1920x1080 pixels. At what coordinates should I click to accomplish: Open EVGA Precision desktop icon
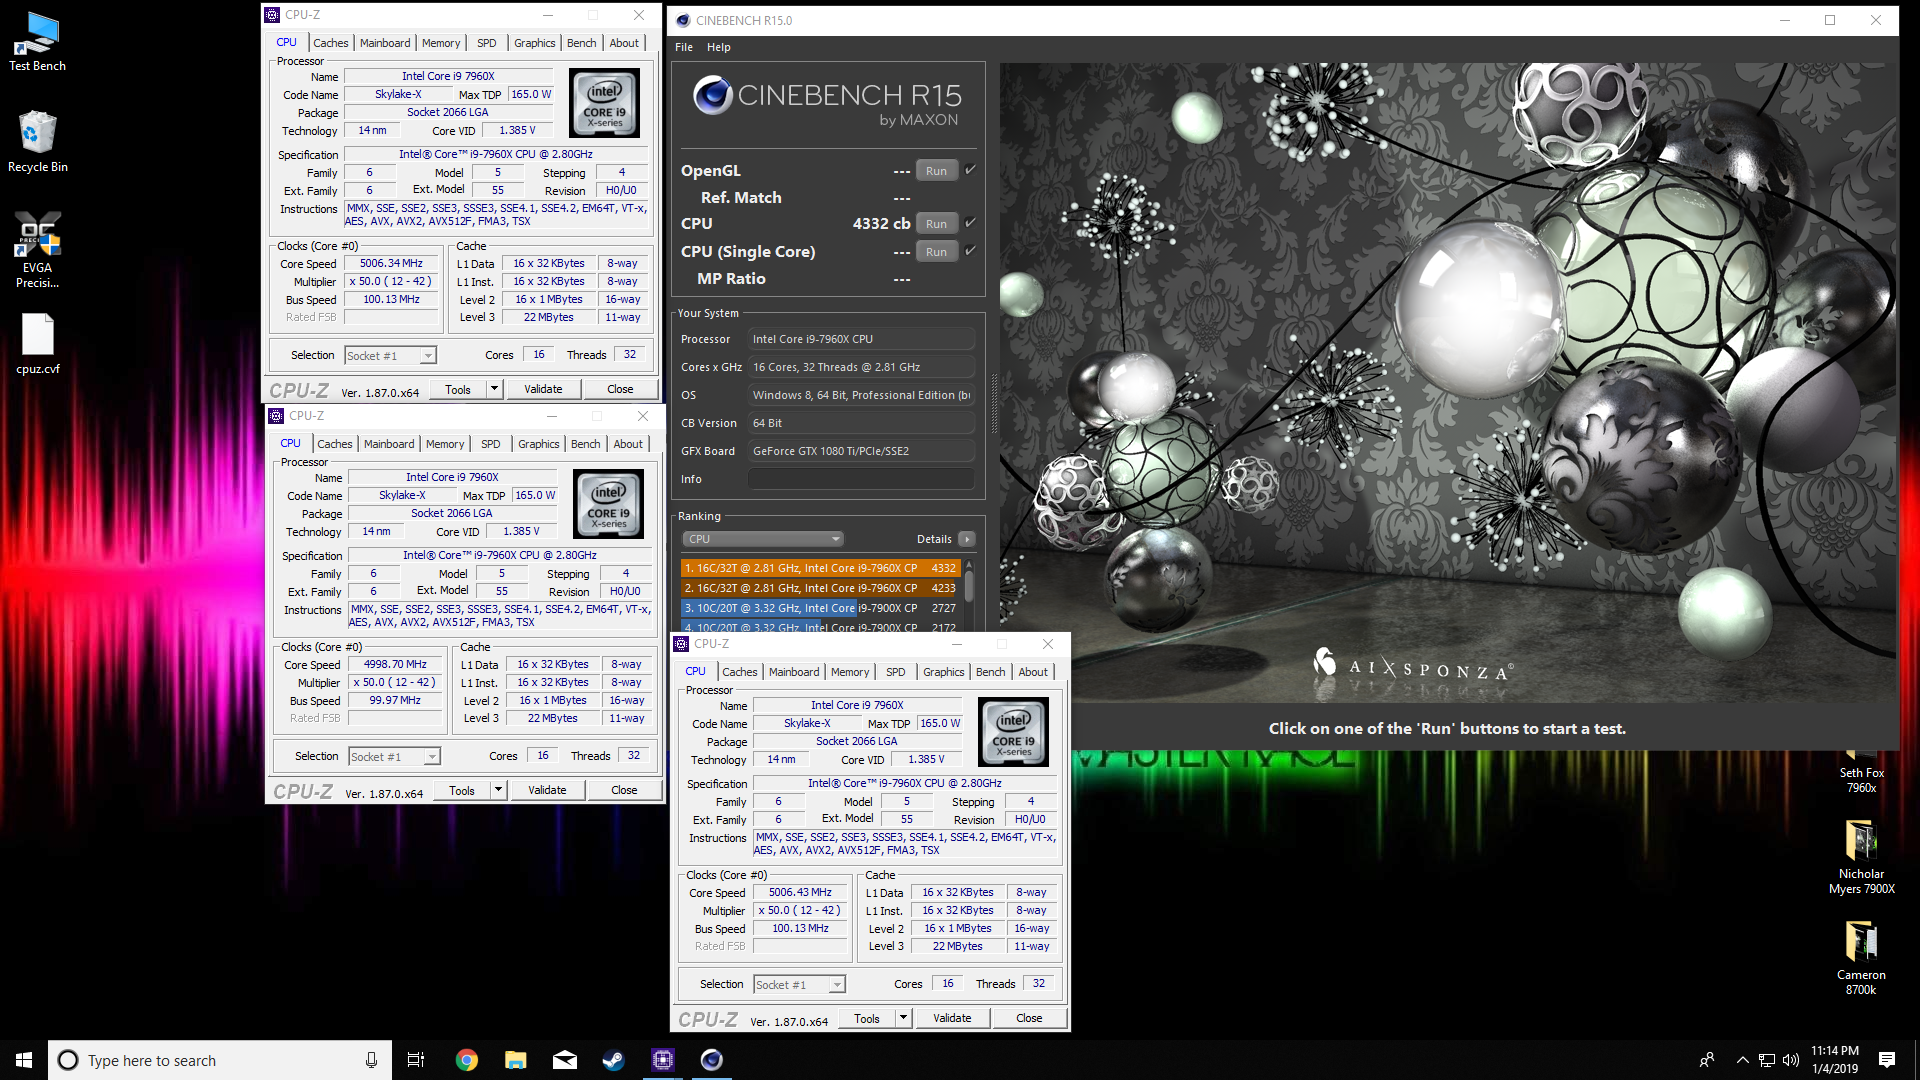(x=37, y=250)
